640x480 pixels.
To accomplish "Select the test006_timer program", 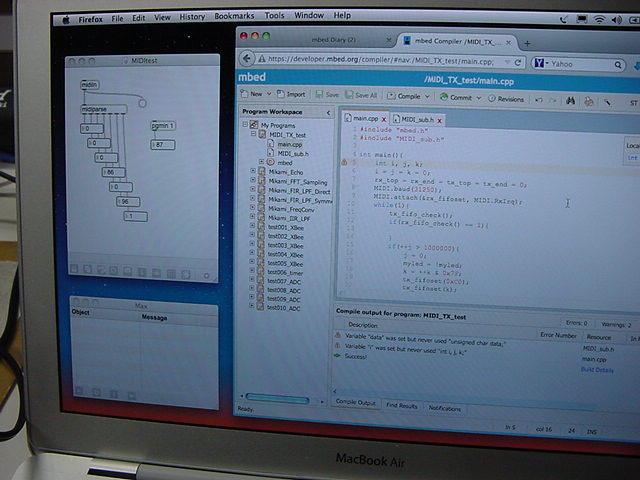I will (x=285, y=272).
